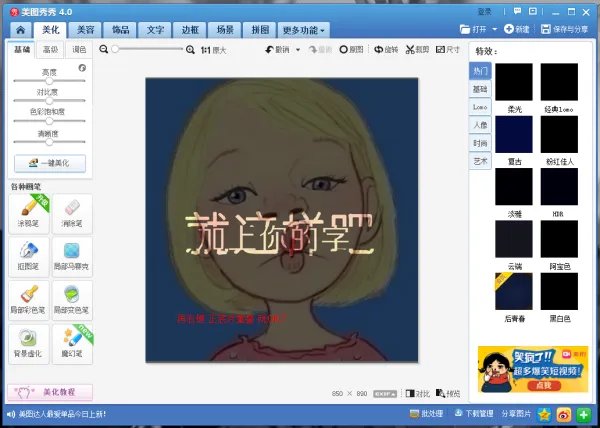Click the zoom out magnifier icon
This screenshot has width=600, height=428.
[103, 49]
